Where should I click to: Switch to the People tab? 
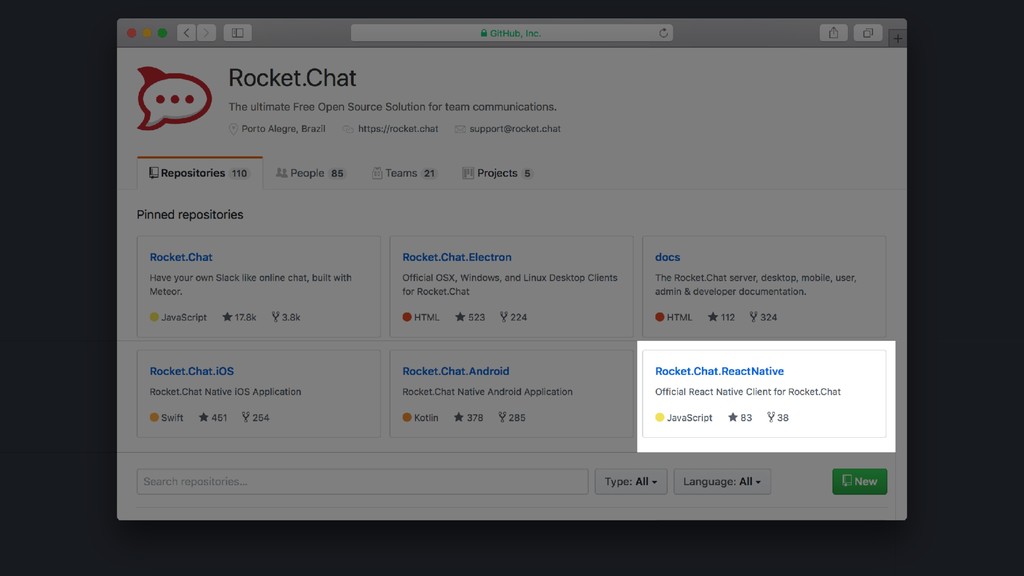(311, 173)
